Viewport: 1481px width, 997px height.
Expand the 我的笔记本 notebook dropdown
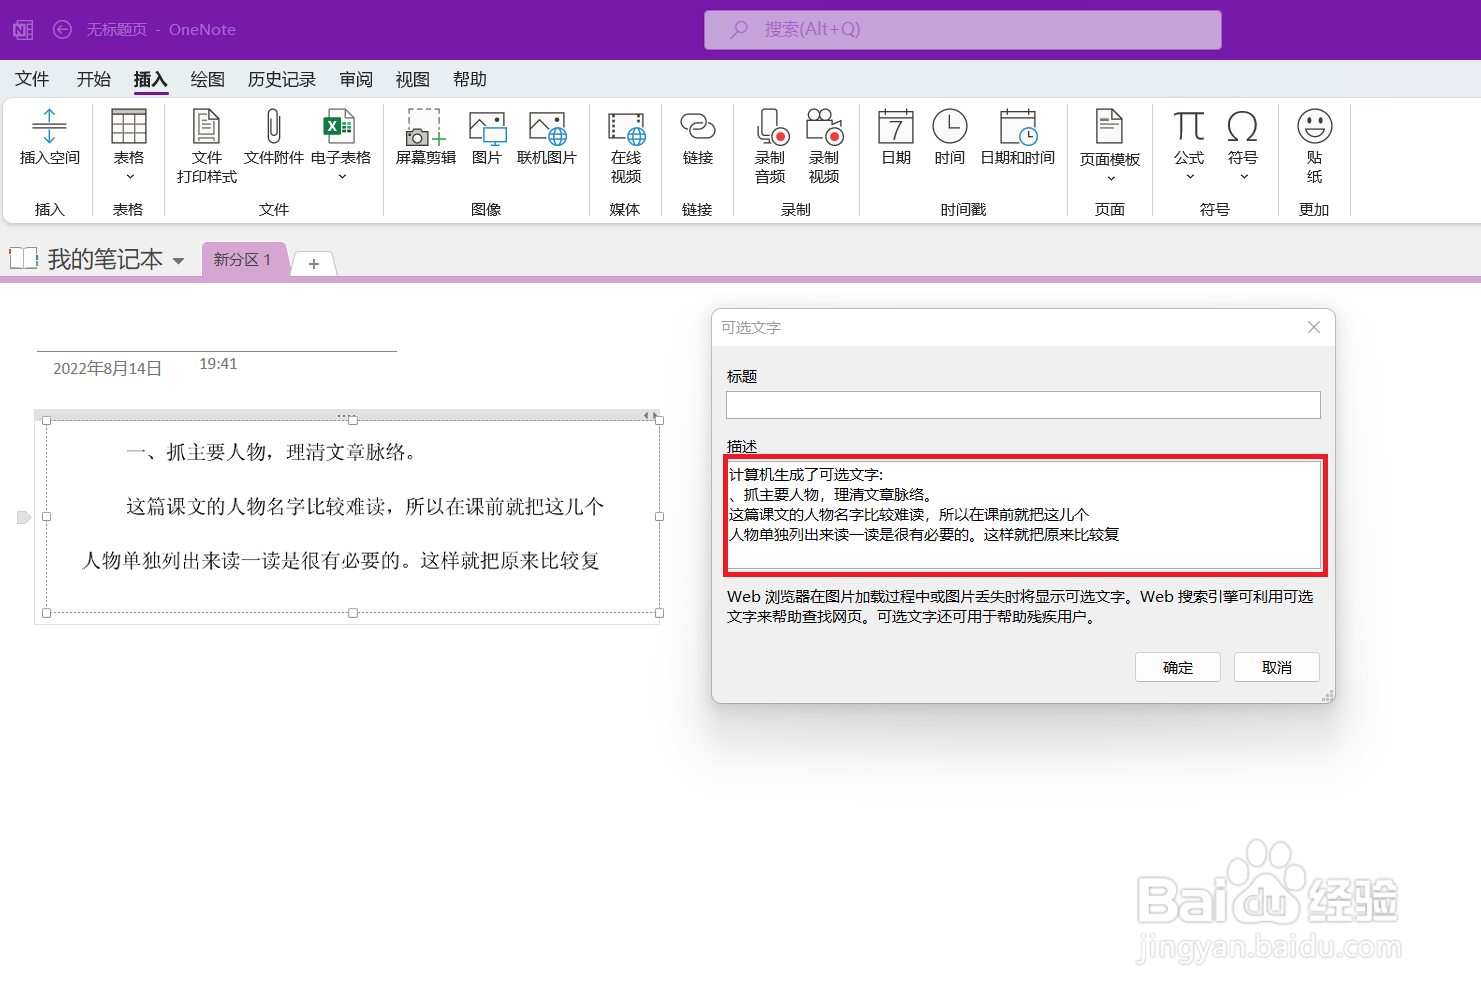pos(179,259)
